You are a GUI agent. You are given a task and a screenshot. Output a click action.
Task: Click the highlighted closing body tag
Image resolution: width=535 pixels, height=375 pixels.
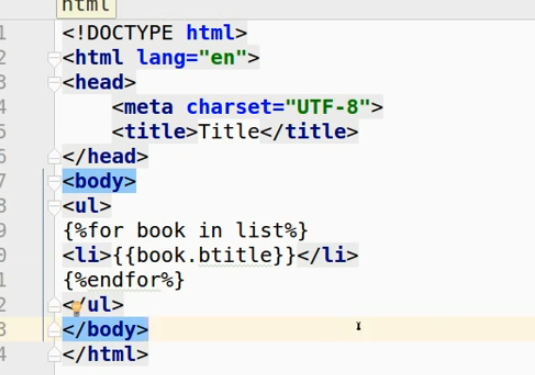coord(105,329)
